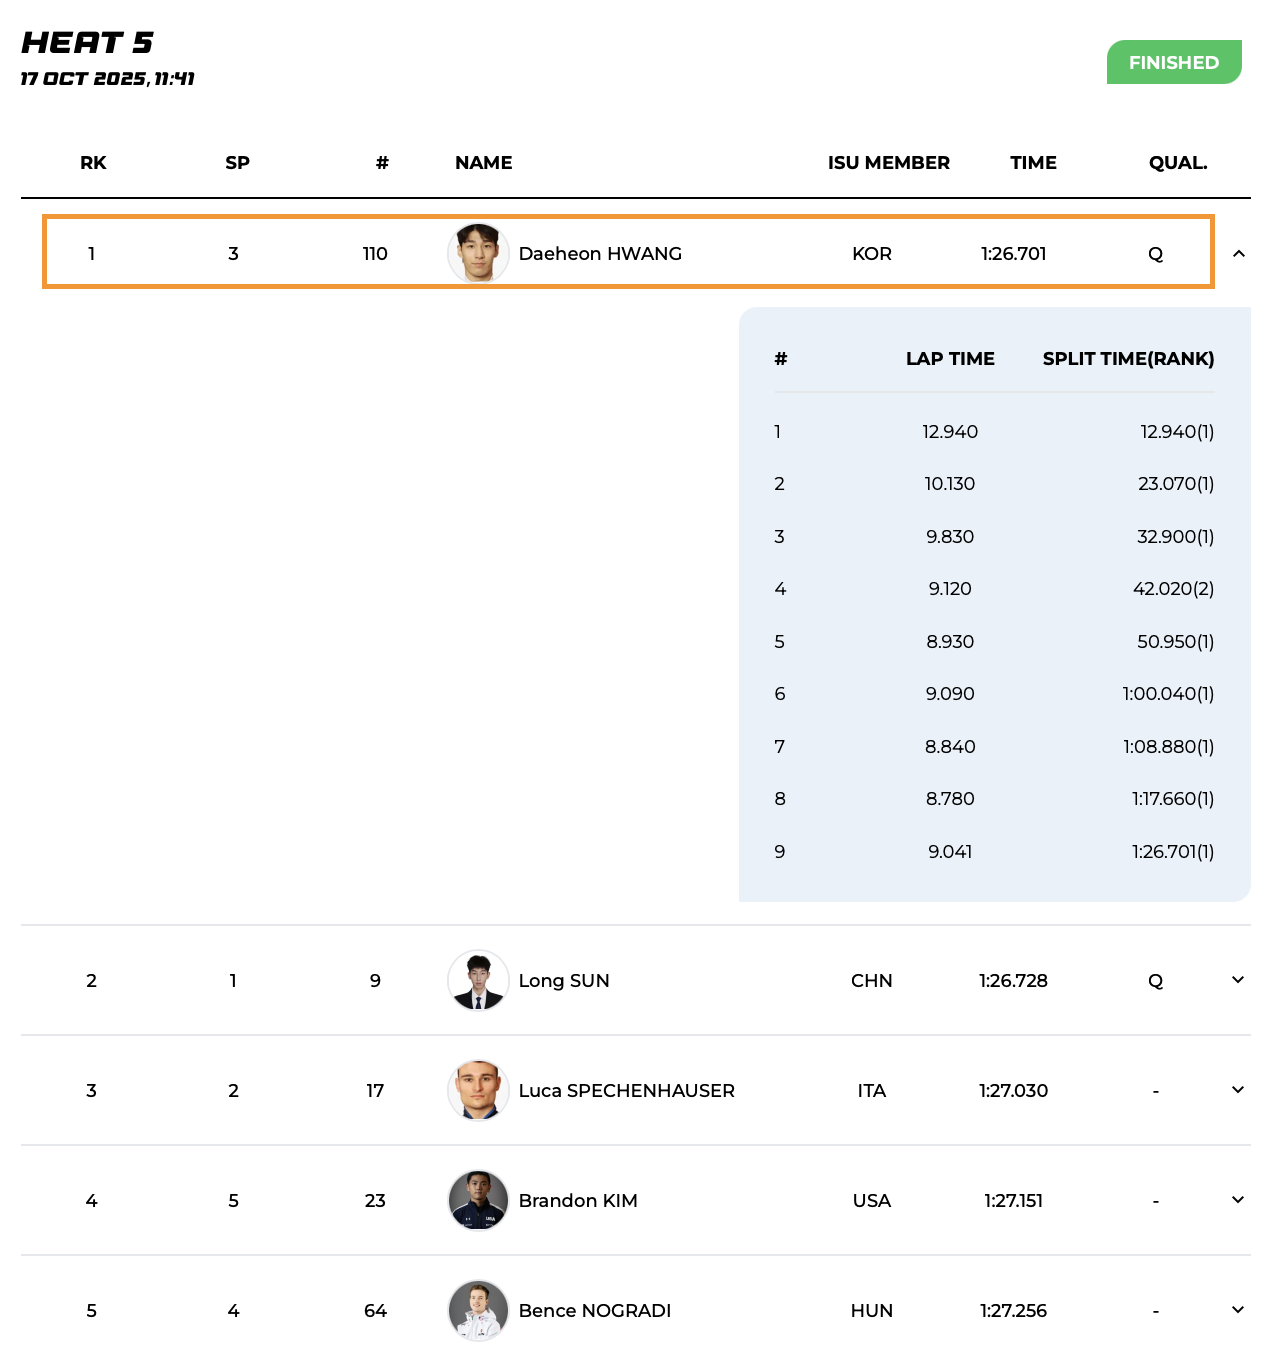Click the SPLIT TIME(RANK) header
The width and height of the screenshot is (1278, 1364).
(1128, 359)
